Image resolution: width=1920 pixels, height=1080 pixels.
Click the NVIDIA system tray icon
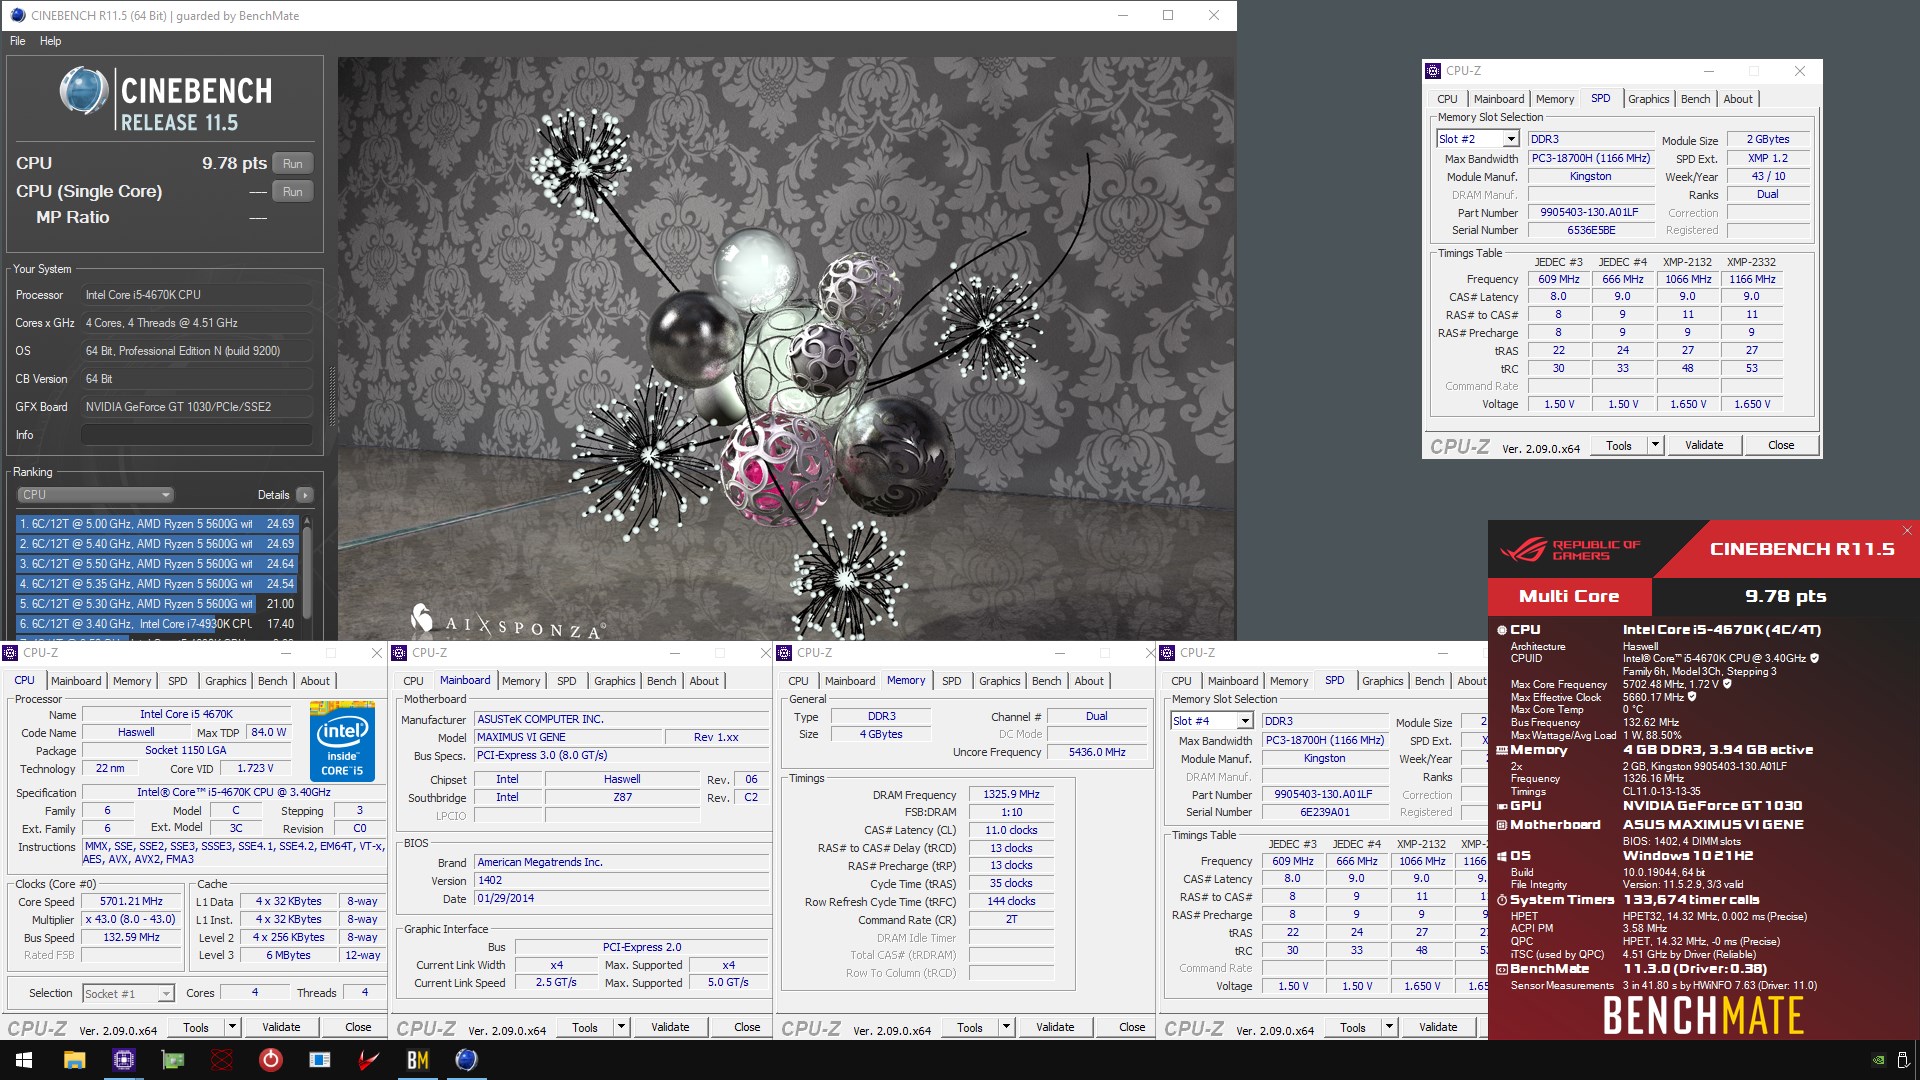[x=1878, y=1060]
